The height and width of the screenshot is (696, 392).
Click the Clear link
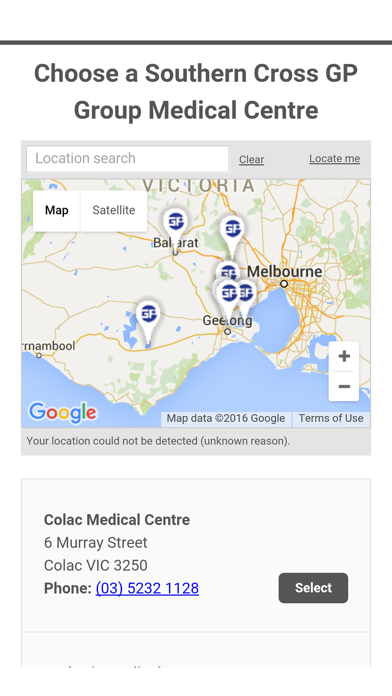point(252,159)
